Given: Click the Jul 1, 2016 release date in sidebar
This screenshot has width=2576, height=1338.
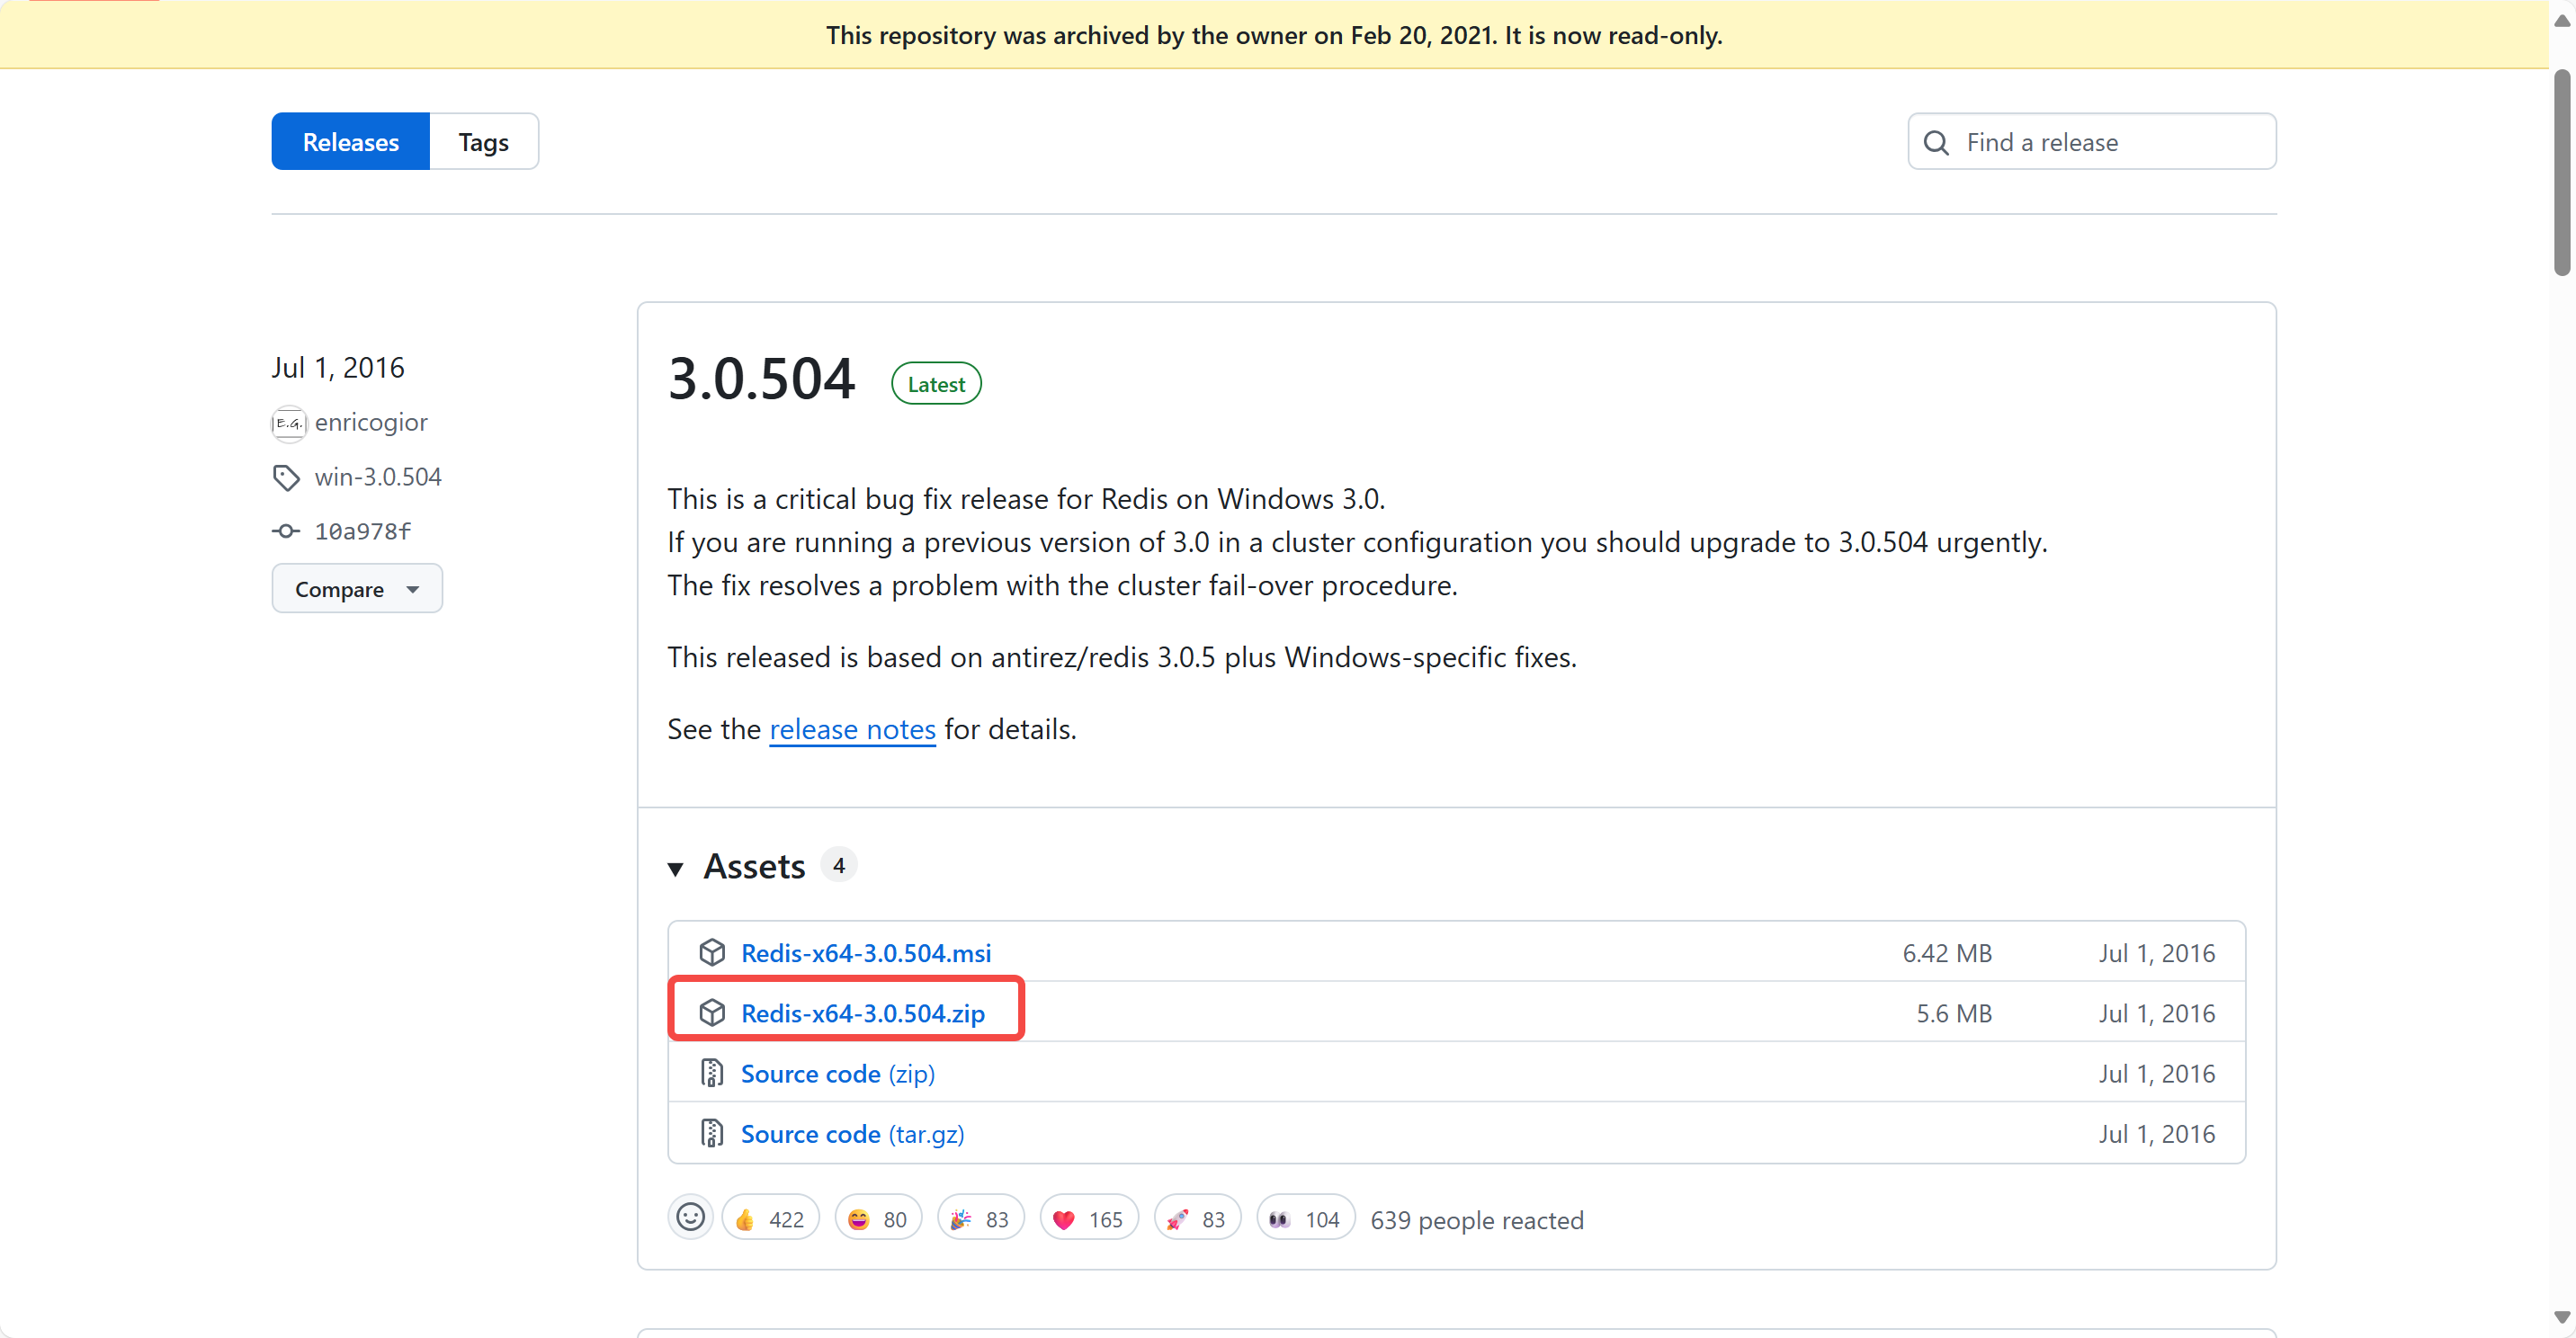Looking at the screenshot, I should 338,368.
